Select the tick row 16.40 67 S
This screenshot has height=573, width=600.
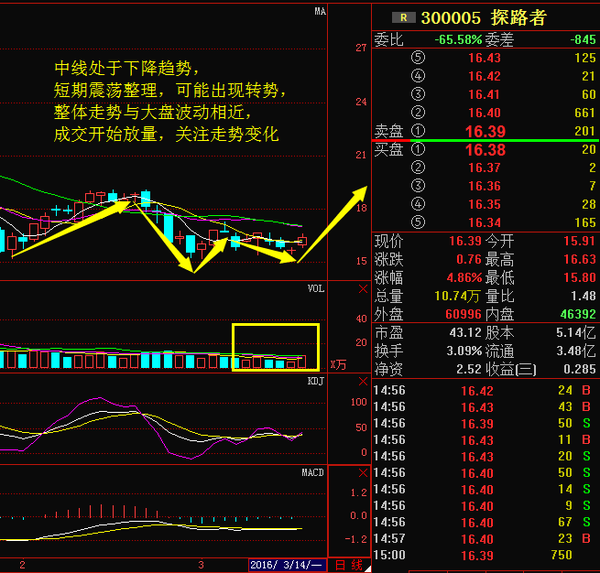[485, 522]
